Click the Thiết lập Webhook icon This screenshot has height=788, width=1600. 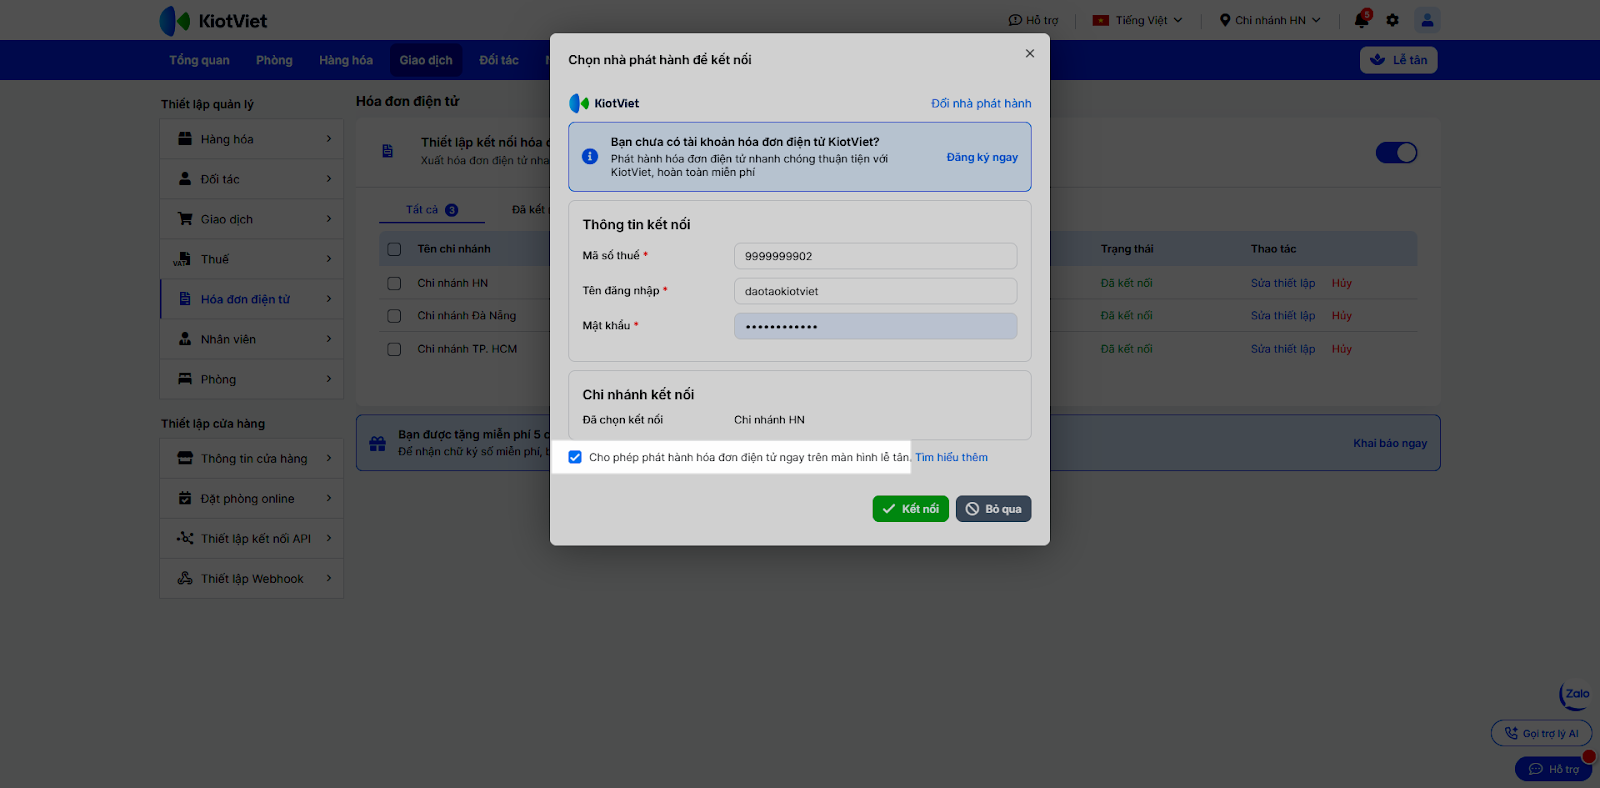pos(185,578)
